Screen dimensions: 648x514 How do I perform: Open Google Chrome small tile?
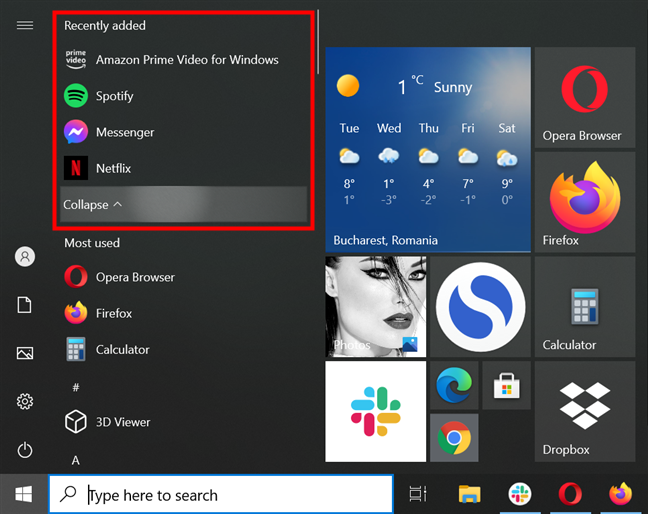click(x=453, y=438)
